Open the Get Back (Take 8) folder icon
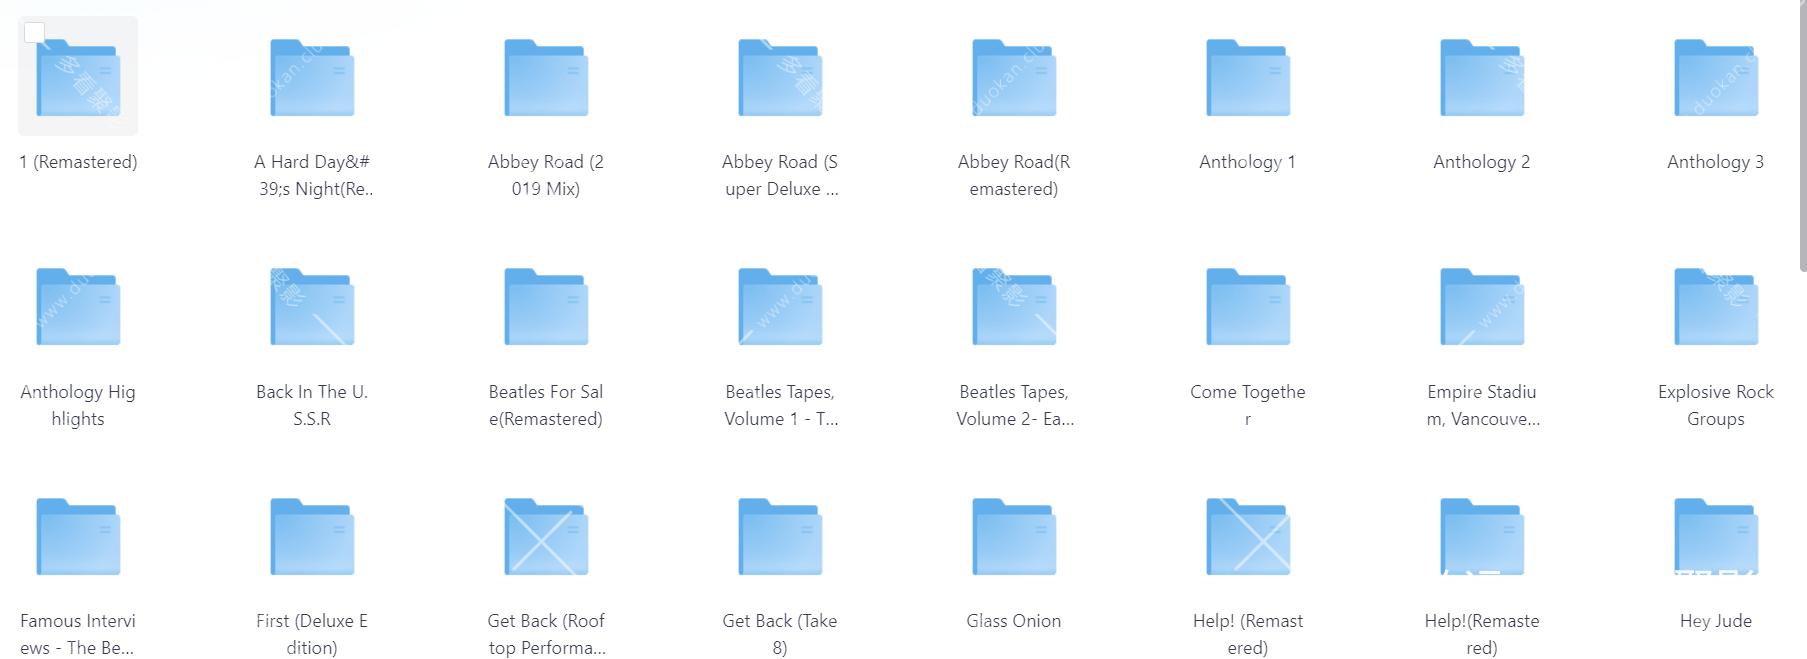 [x=780, y=536]
